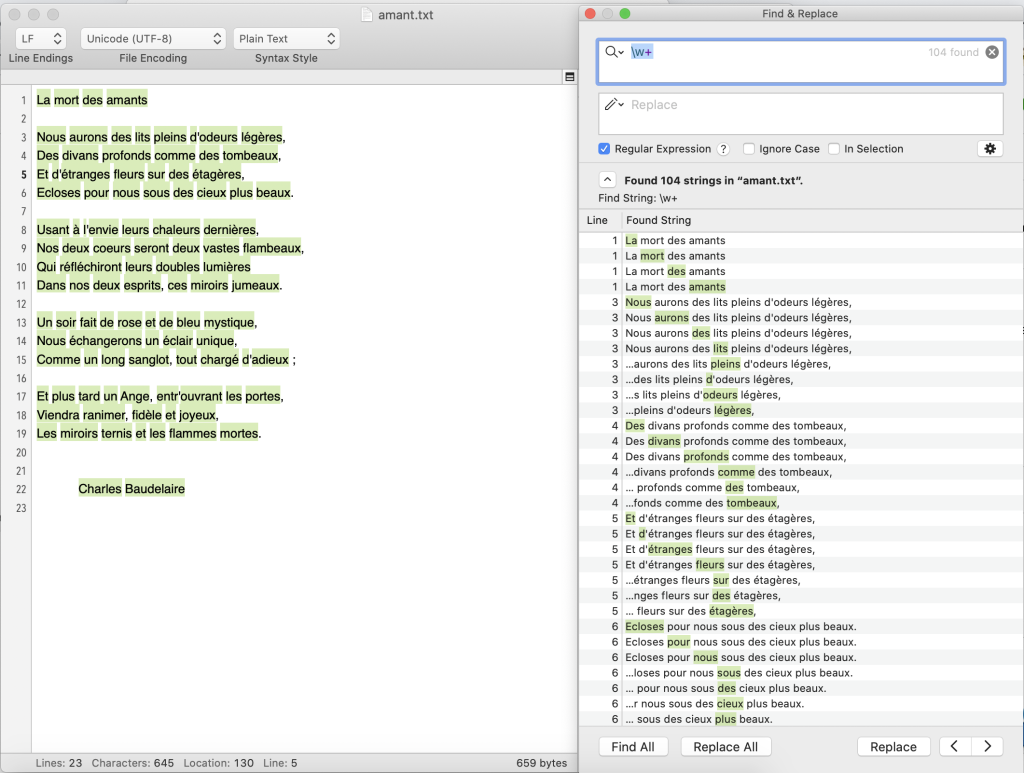
Task: Click 'flambeaux' on editor line 9
Action: point(272,248)
